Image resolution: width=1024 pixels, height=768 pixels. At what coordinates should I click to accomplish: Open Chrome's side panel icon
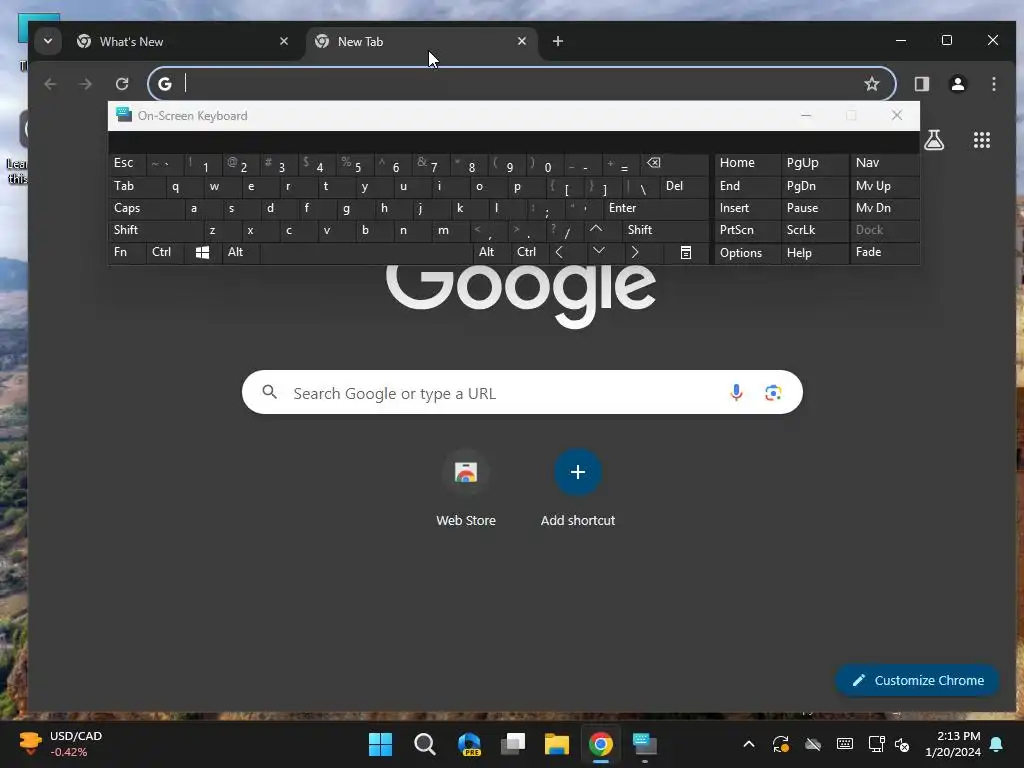click(921, 84)
